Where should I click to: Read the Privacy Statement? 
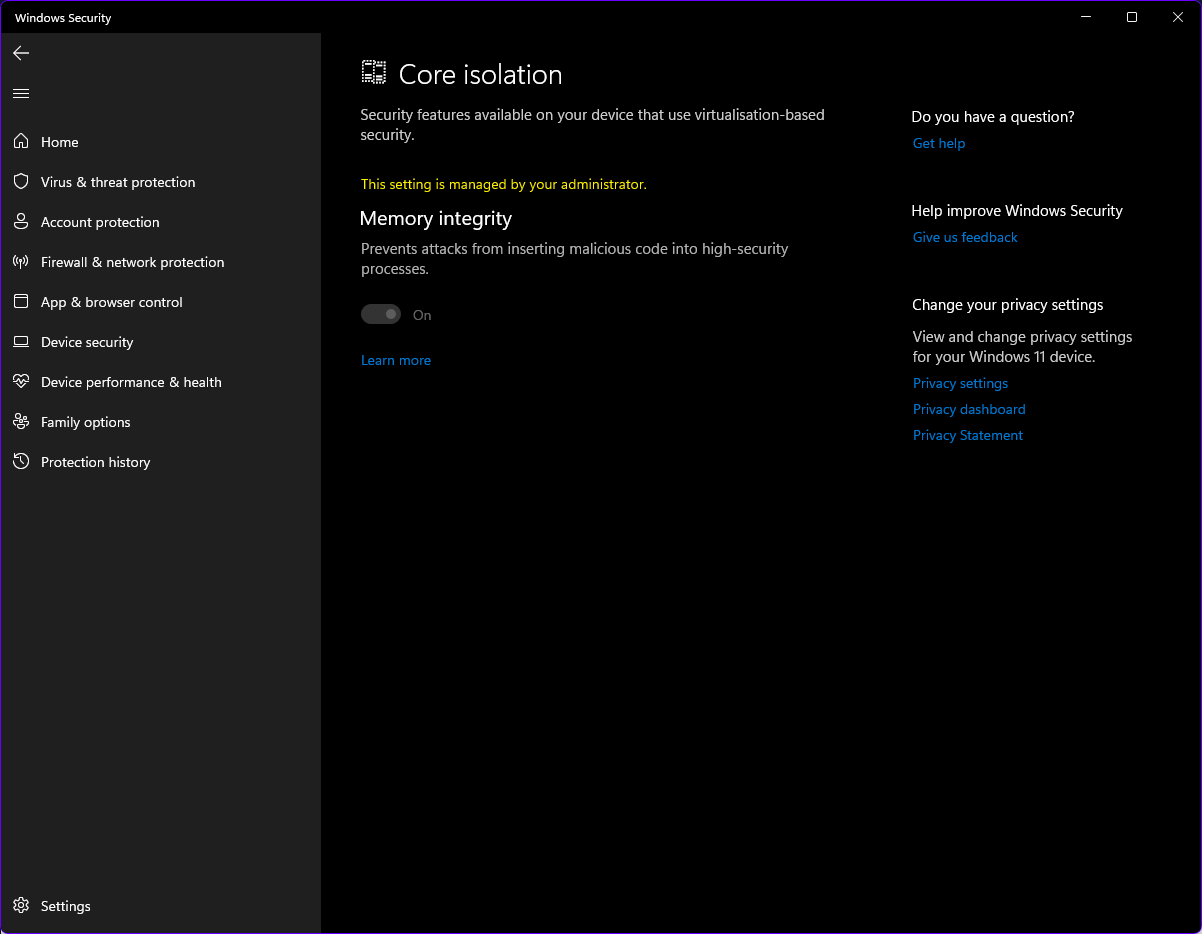coord(967,435)
